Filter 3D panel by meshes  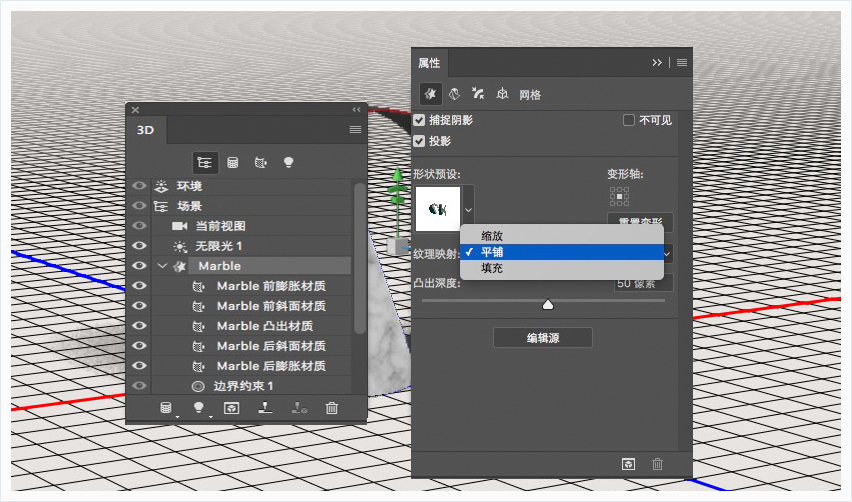(x=233, y=162)
